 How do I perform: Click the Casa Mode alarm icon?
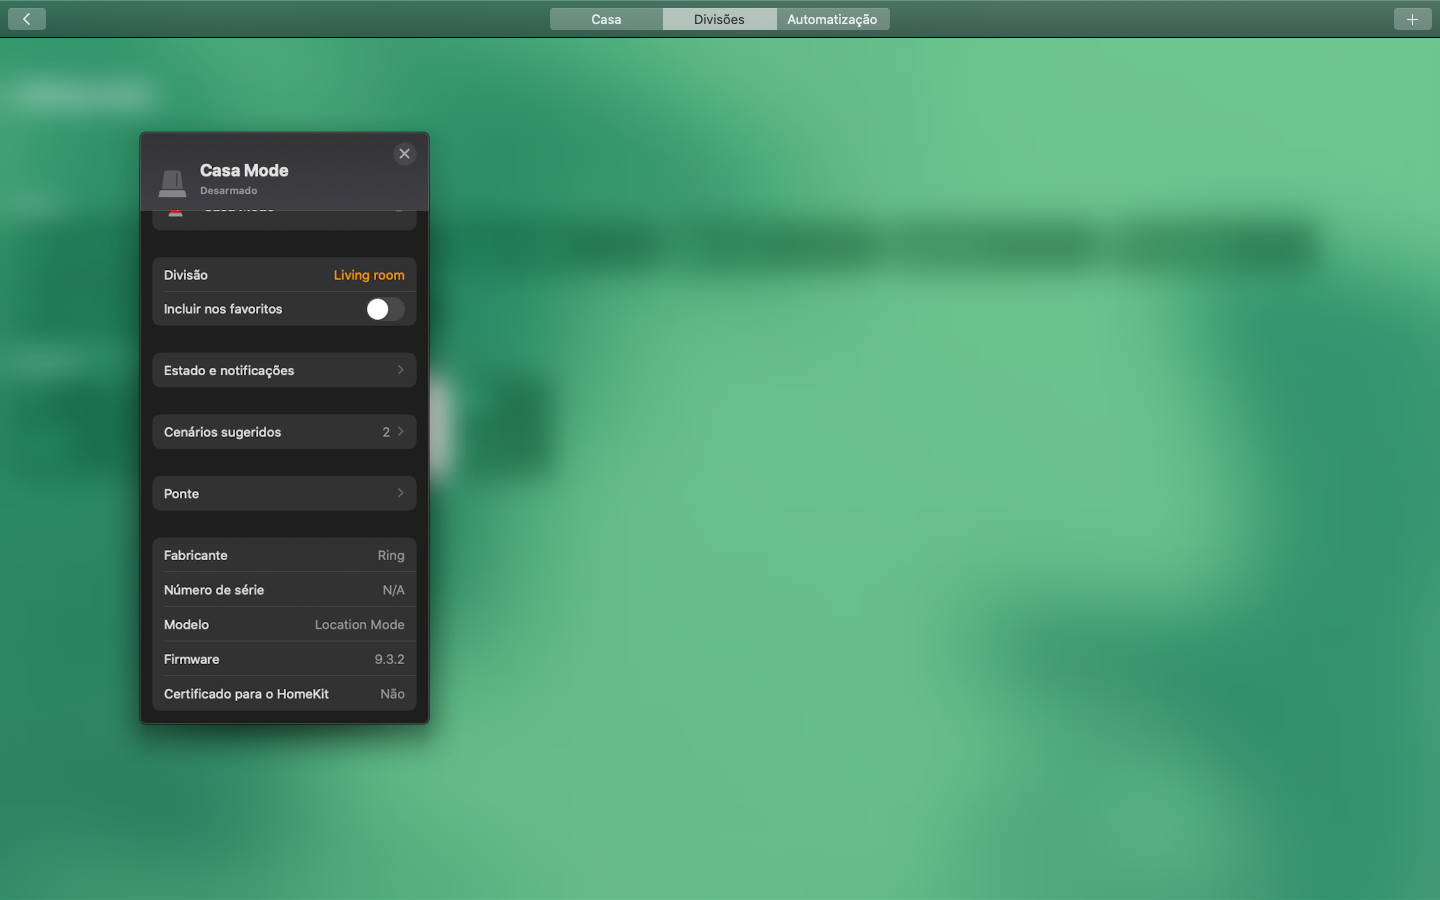(x=172, y=182)
